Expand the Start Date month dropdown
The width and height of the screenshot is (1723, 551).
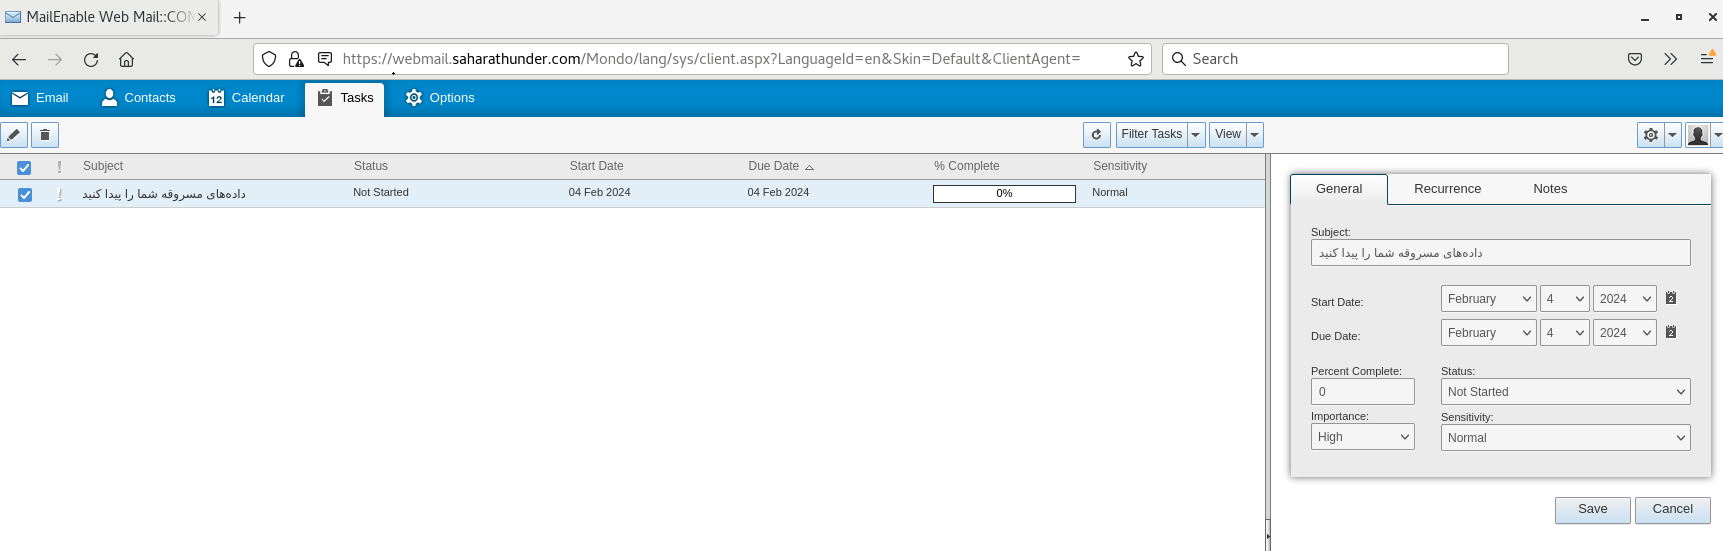[1488, 299]
